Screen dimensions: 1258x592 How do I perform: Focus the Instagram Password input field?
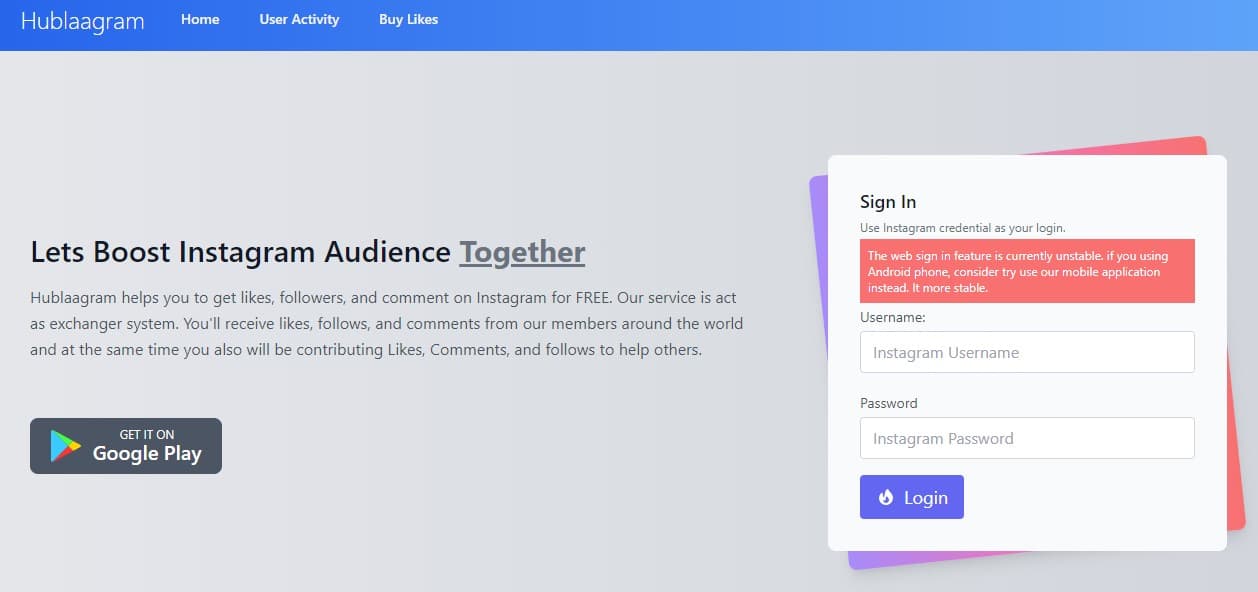click(x=1027, y=438)
